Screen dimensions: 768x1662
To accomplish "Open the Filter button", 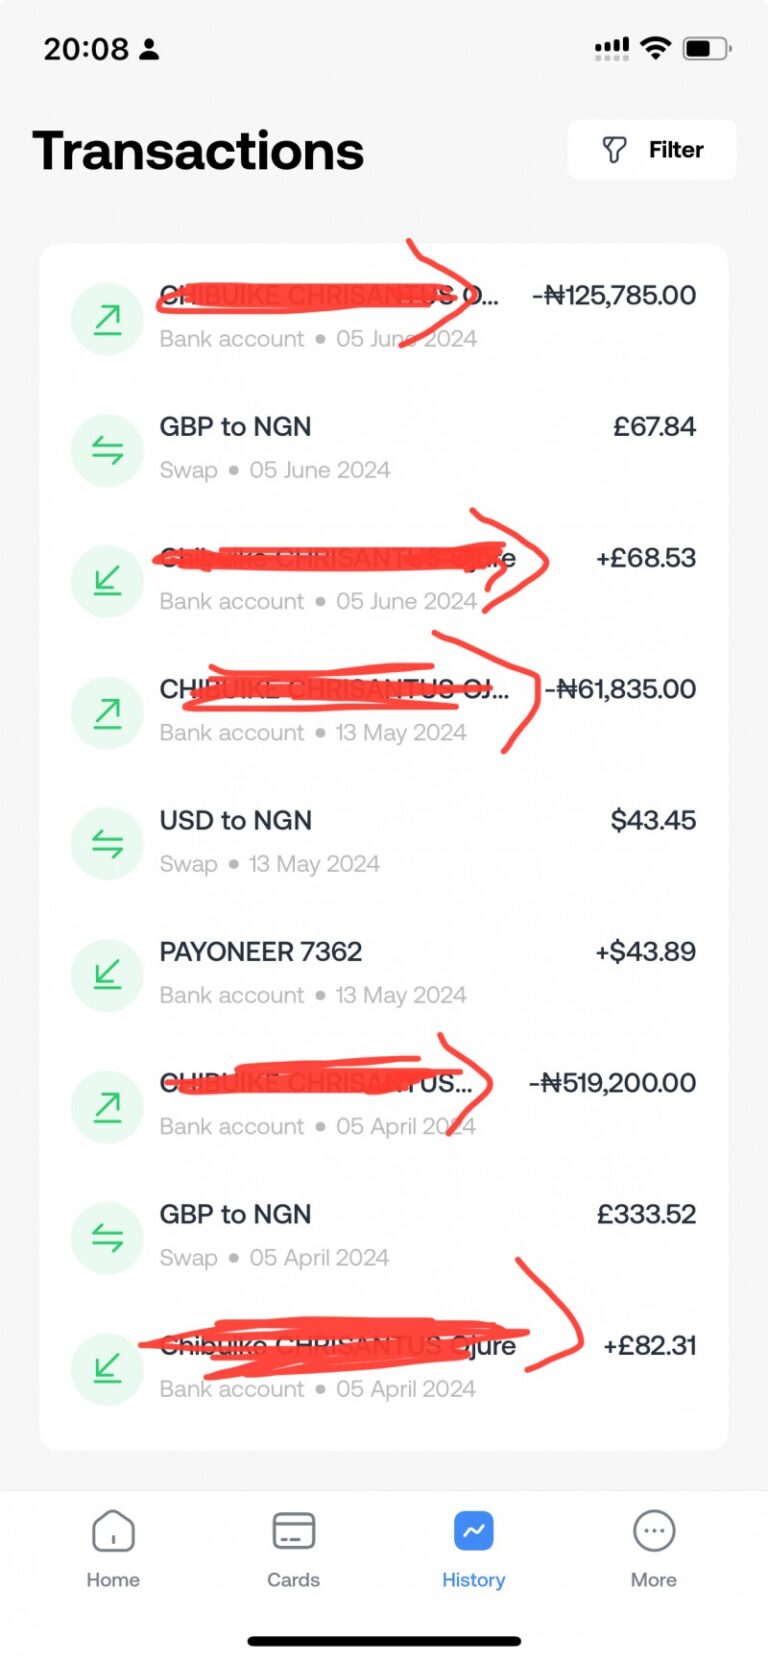I will point(652,150).
